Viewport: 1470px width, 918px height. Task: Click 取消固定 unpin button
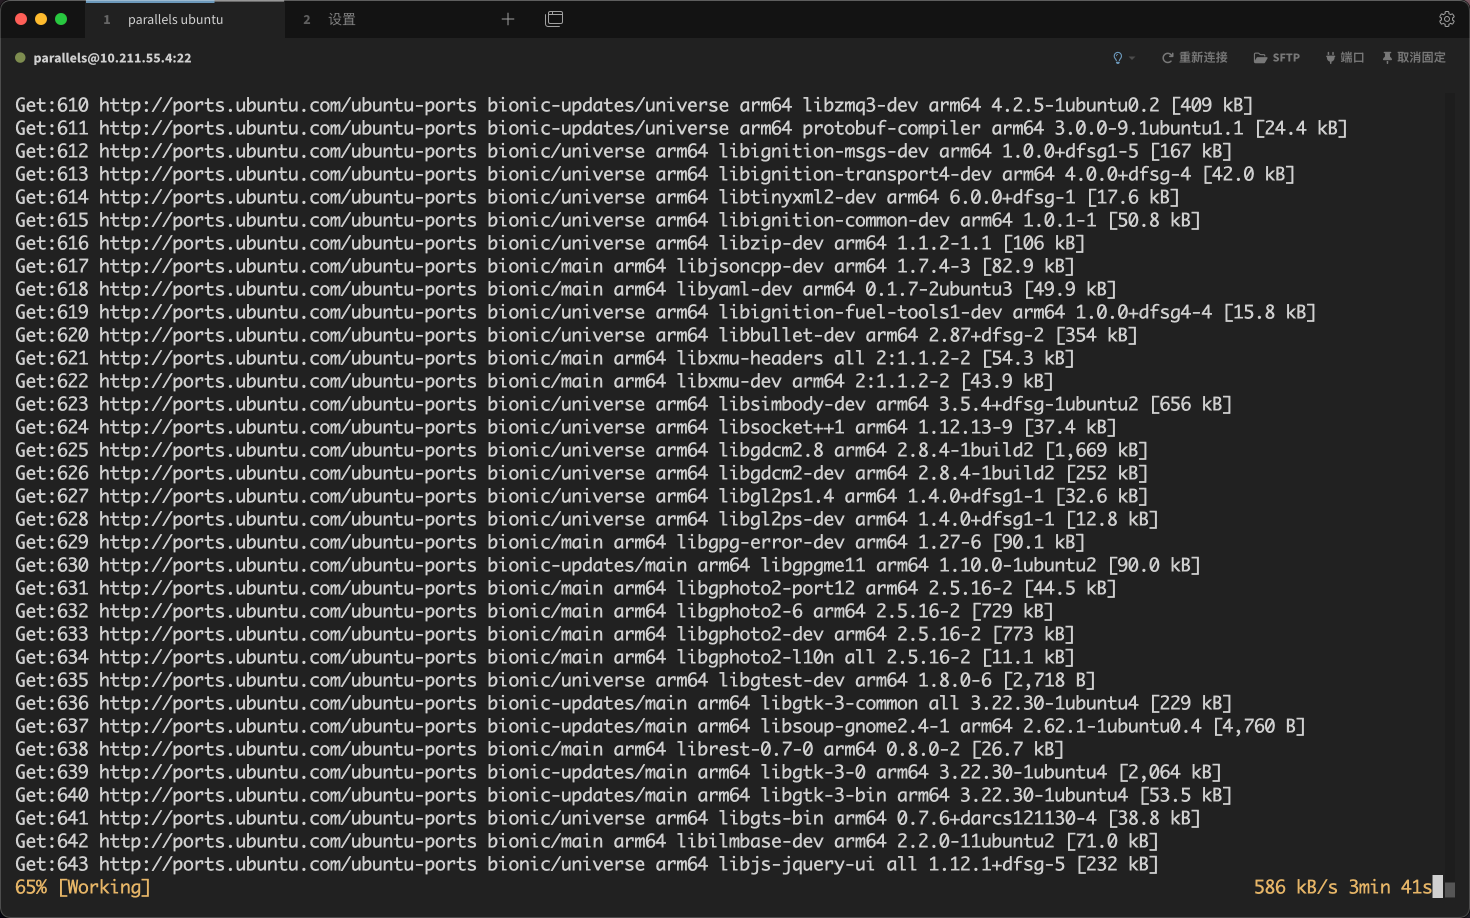[x=1414, y=58]
